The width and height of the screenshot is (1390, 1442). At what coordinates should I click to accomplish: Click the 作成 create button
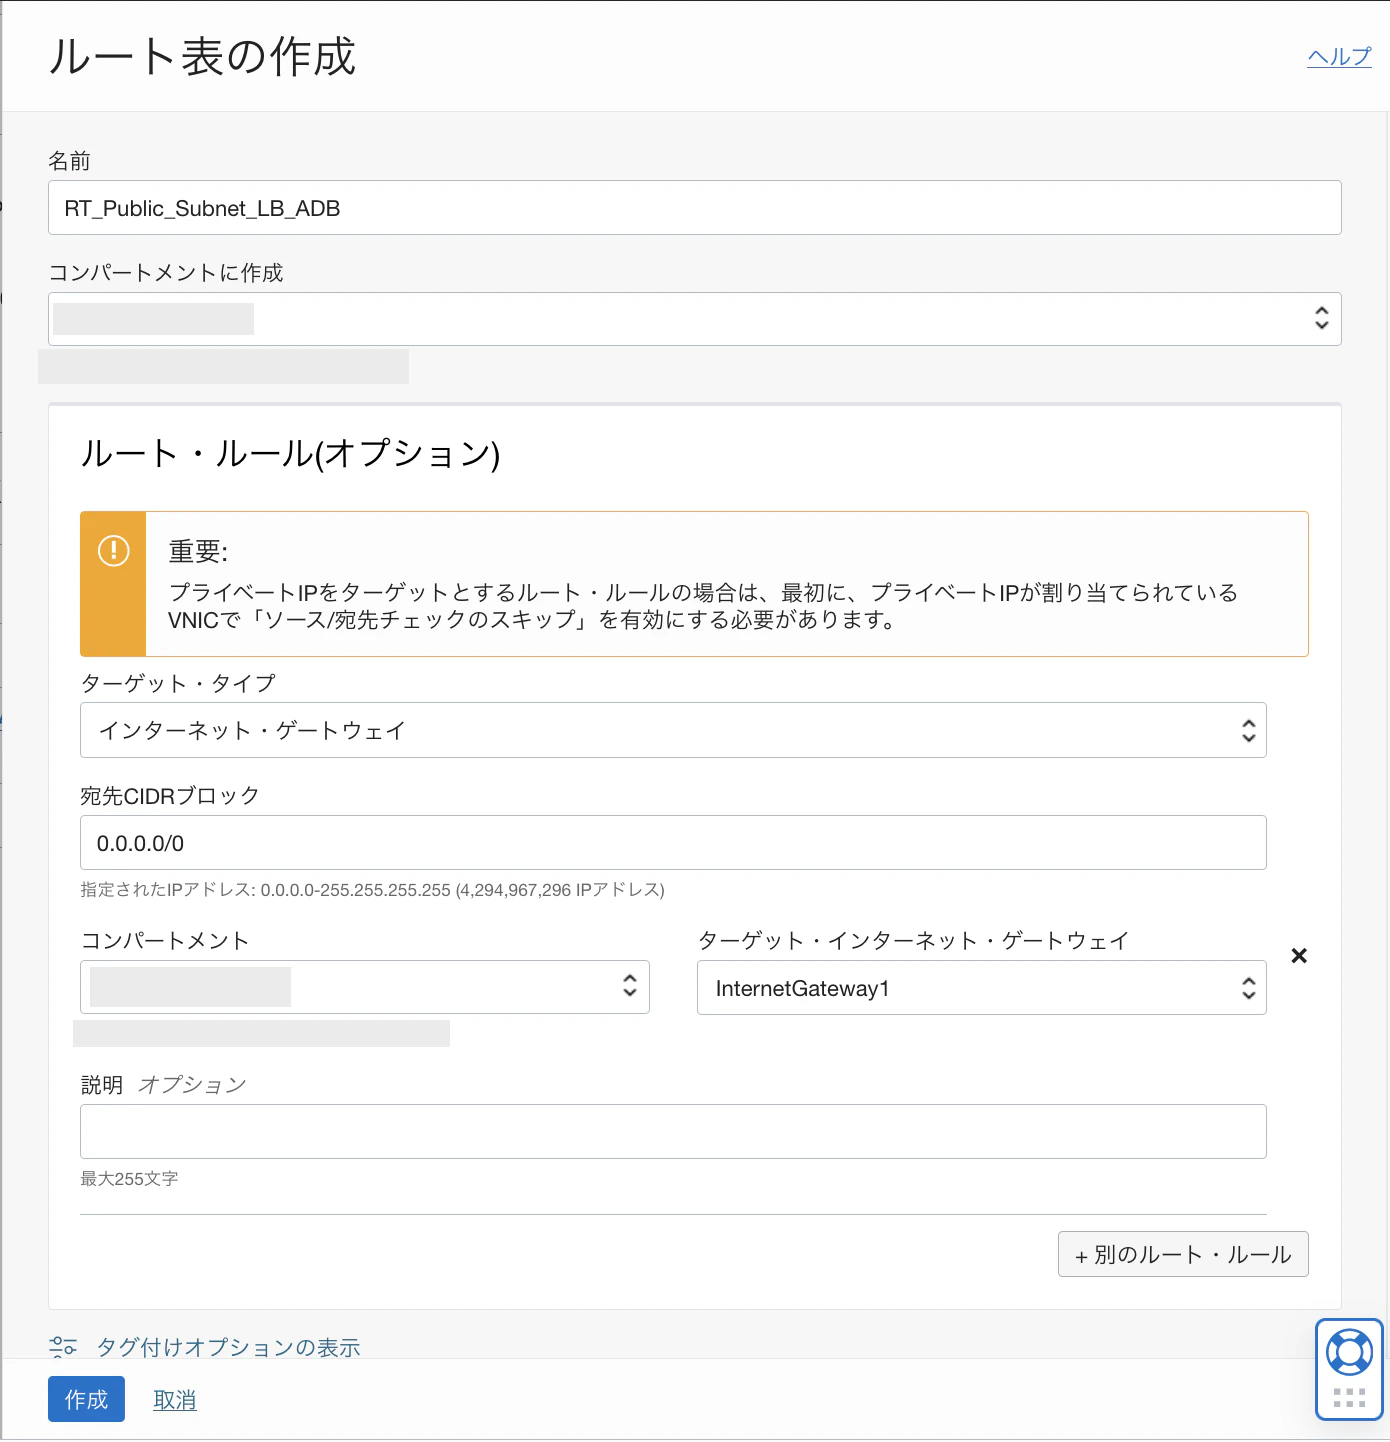pos(86,1399)
